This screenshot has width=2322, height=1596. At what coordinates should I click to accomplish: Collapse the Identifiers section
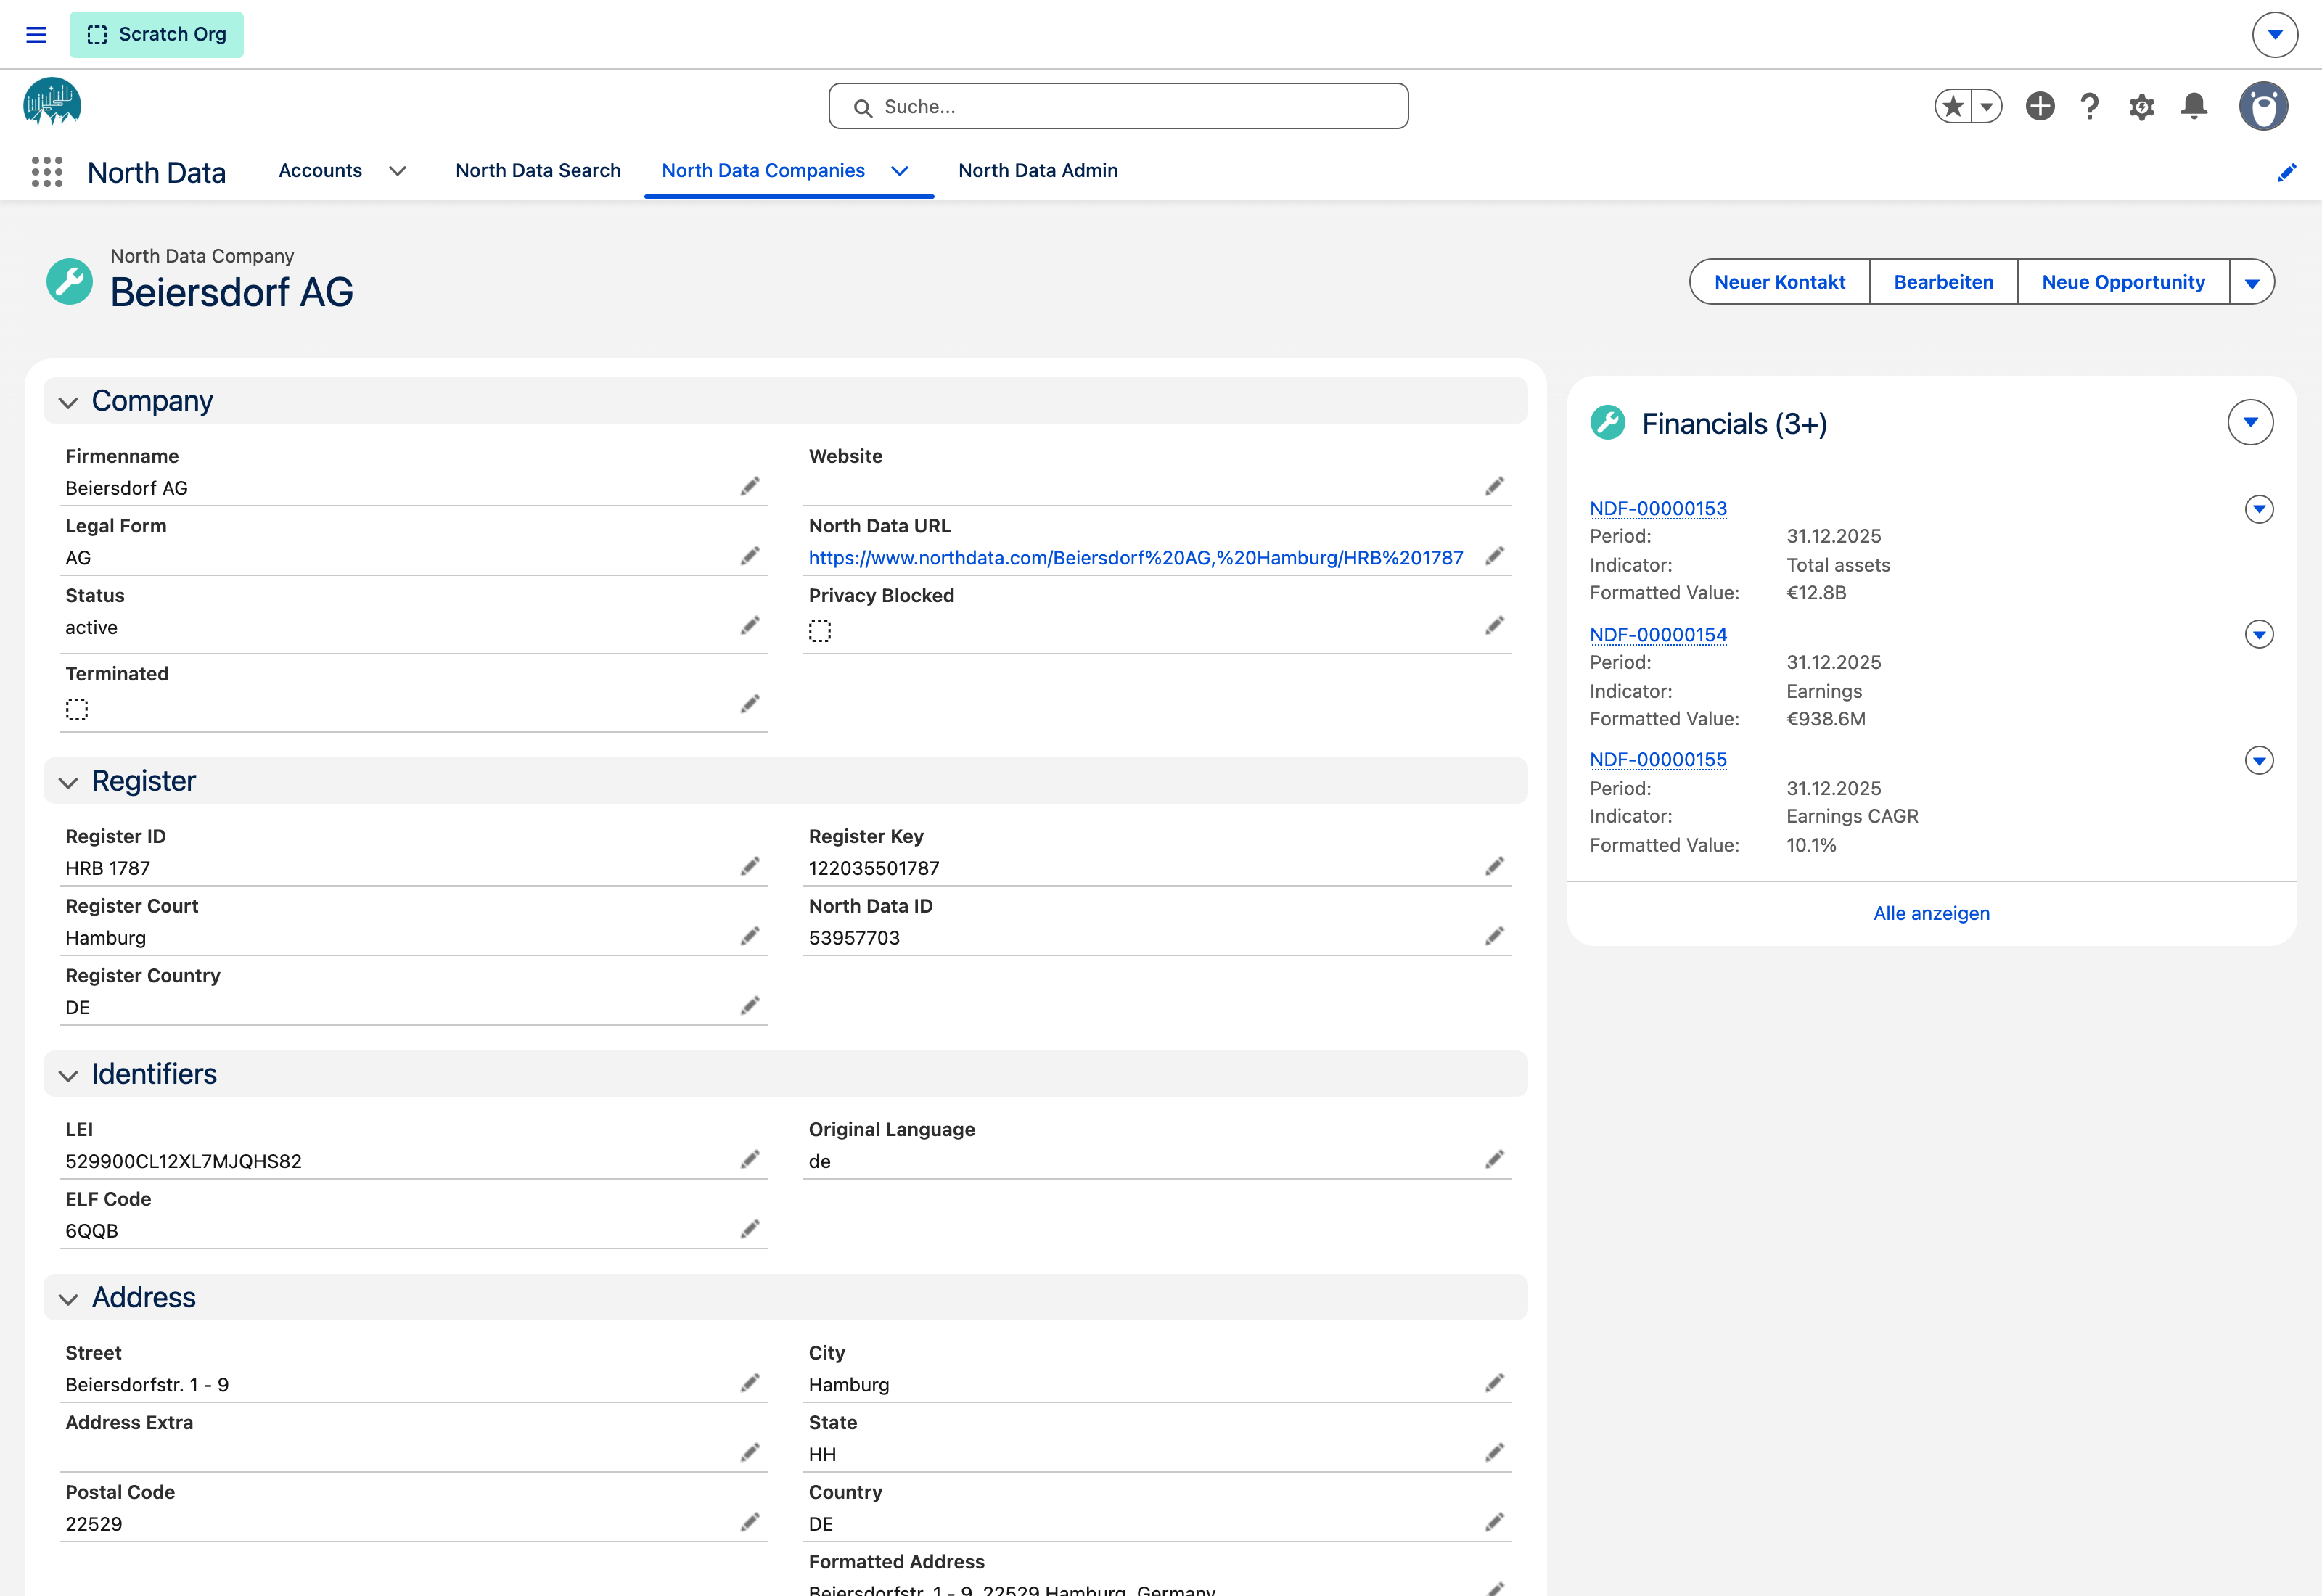(68, 1075)
